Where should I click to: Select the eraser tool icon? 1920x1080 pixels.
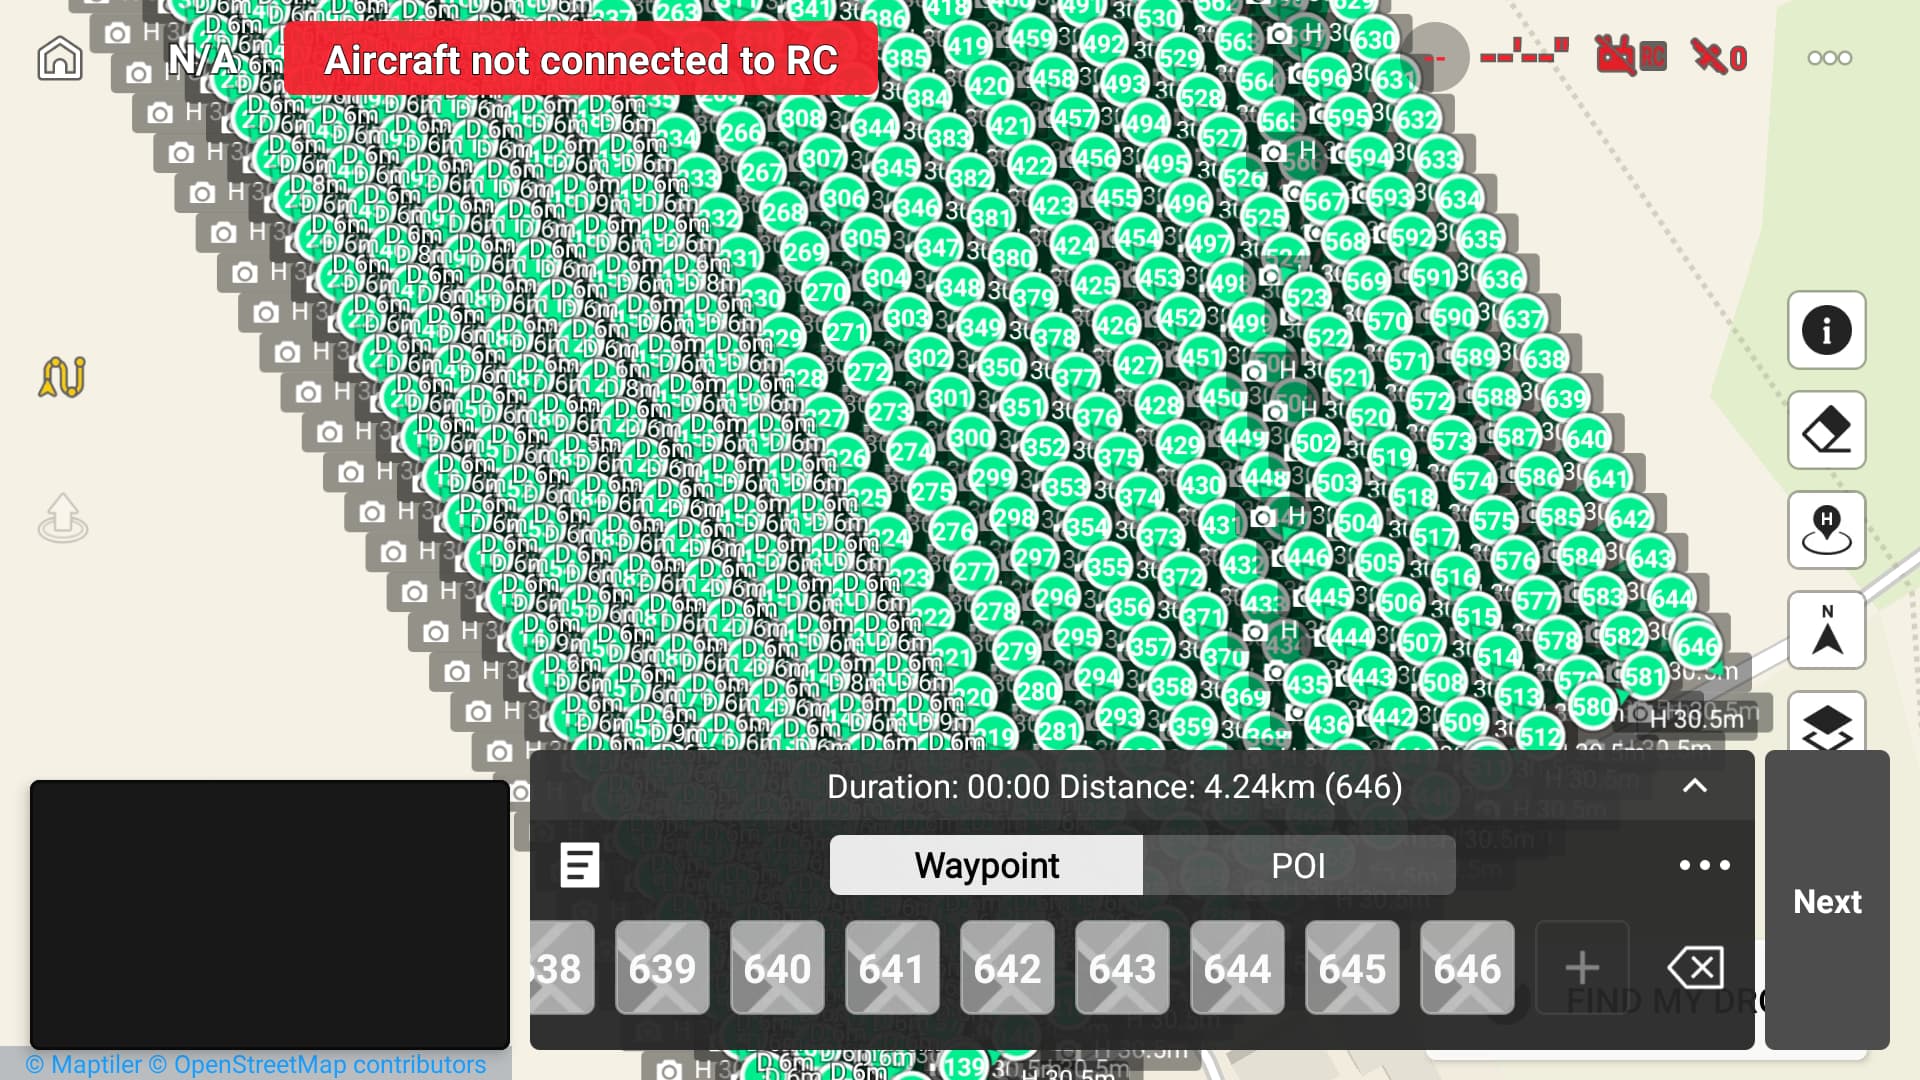1826,430
